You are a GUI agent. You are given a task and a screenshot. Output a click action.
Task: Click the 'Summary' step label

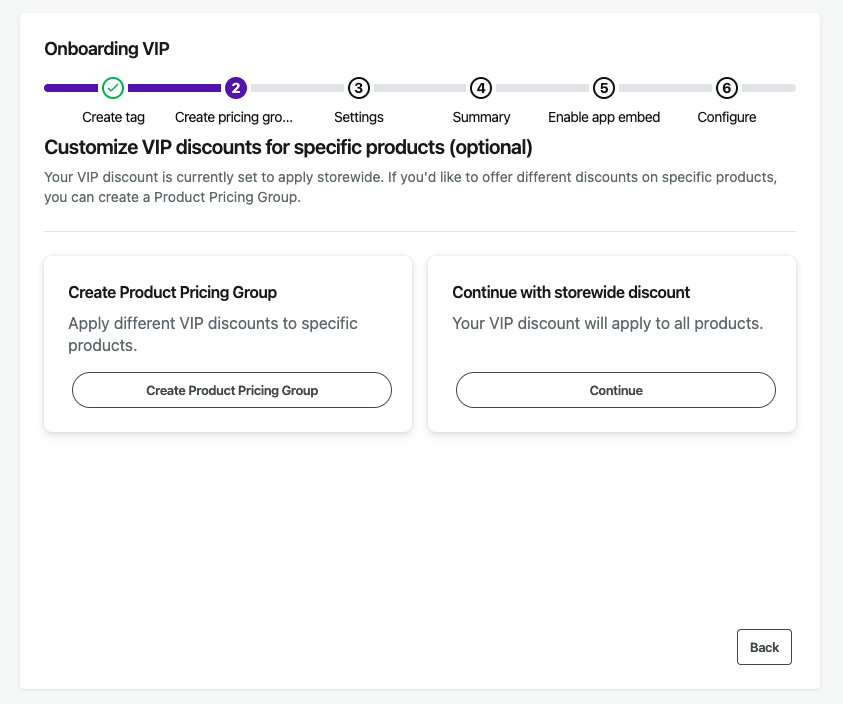[x=481, y=117]
